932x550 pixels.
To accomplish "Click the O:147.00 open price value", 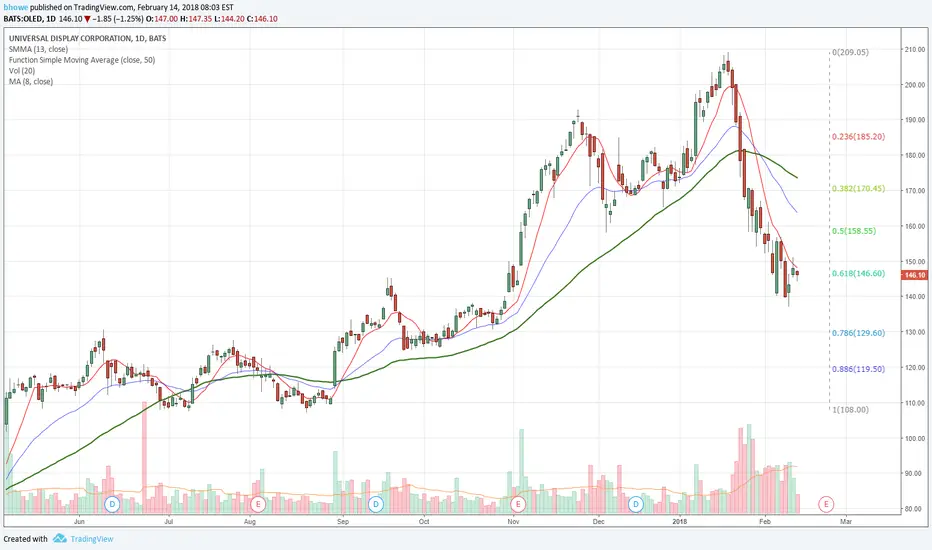I will click(162, 18).
